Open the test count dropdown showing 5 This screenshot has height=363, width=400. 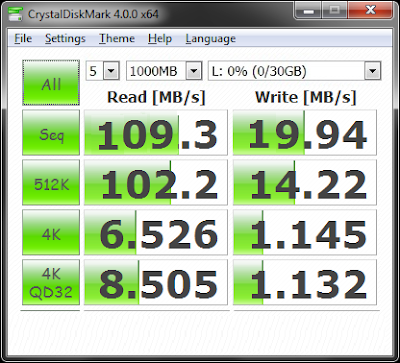point(102,71)
